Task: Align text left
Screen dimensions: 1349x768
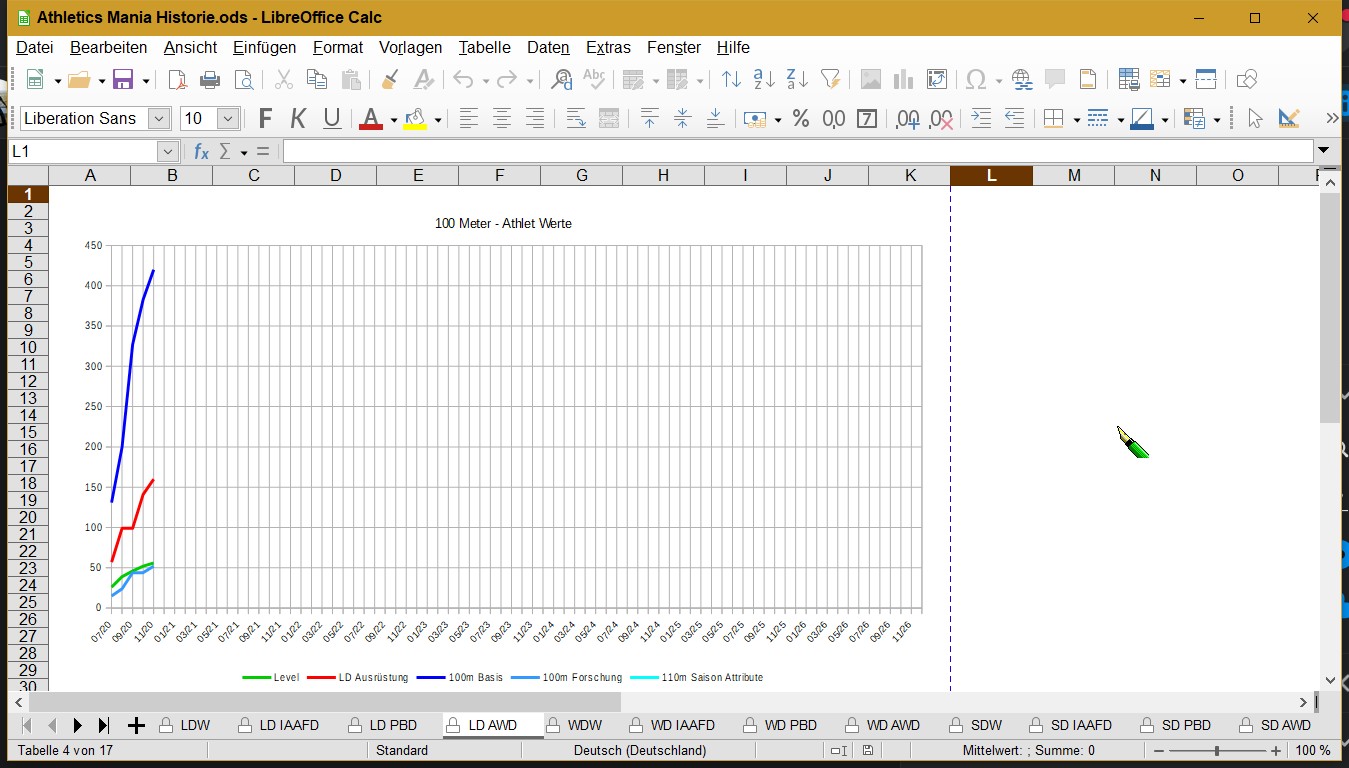Action: click(468, 119)
